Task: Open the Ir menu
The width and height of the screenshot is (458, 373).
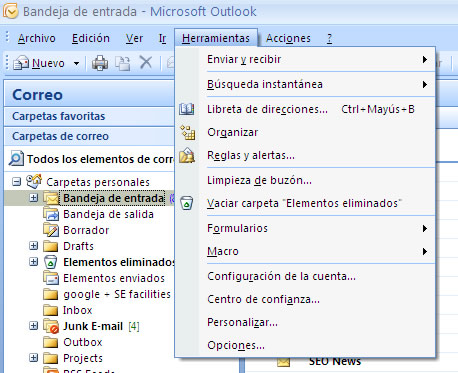Action: tap(162, 38)
